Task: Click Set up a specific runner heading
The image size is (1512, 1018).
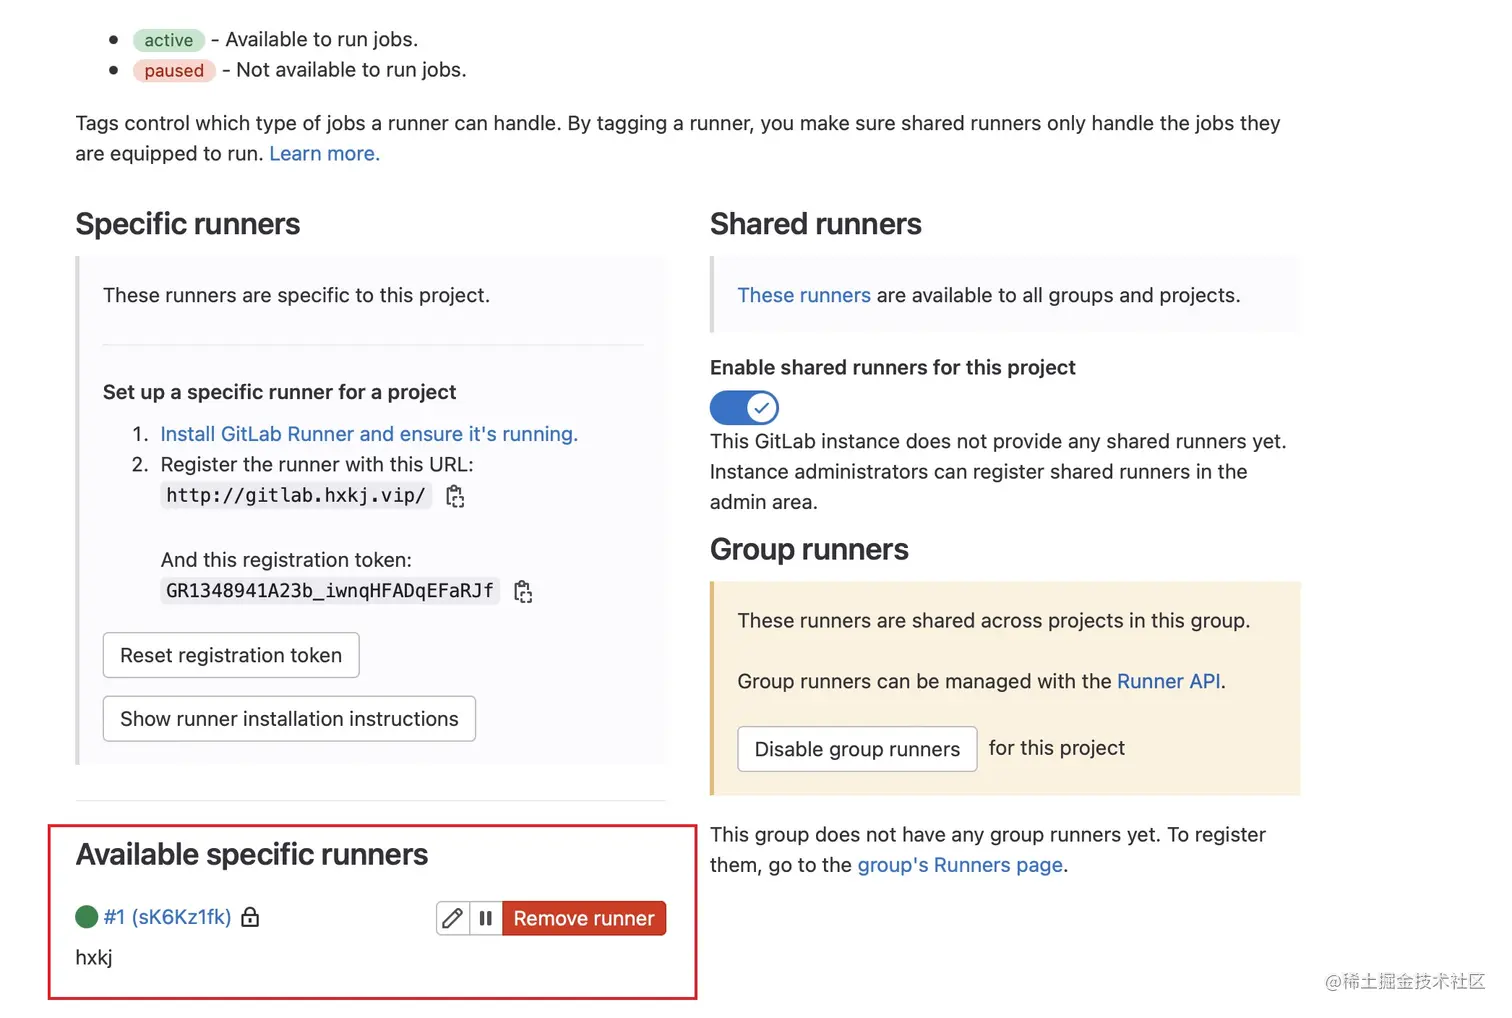Action: [279, 392]
